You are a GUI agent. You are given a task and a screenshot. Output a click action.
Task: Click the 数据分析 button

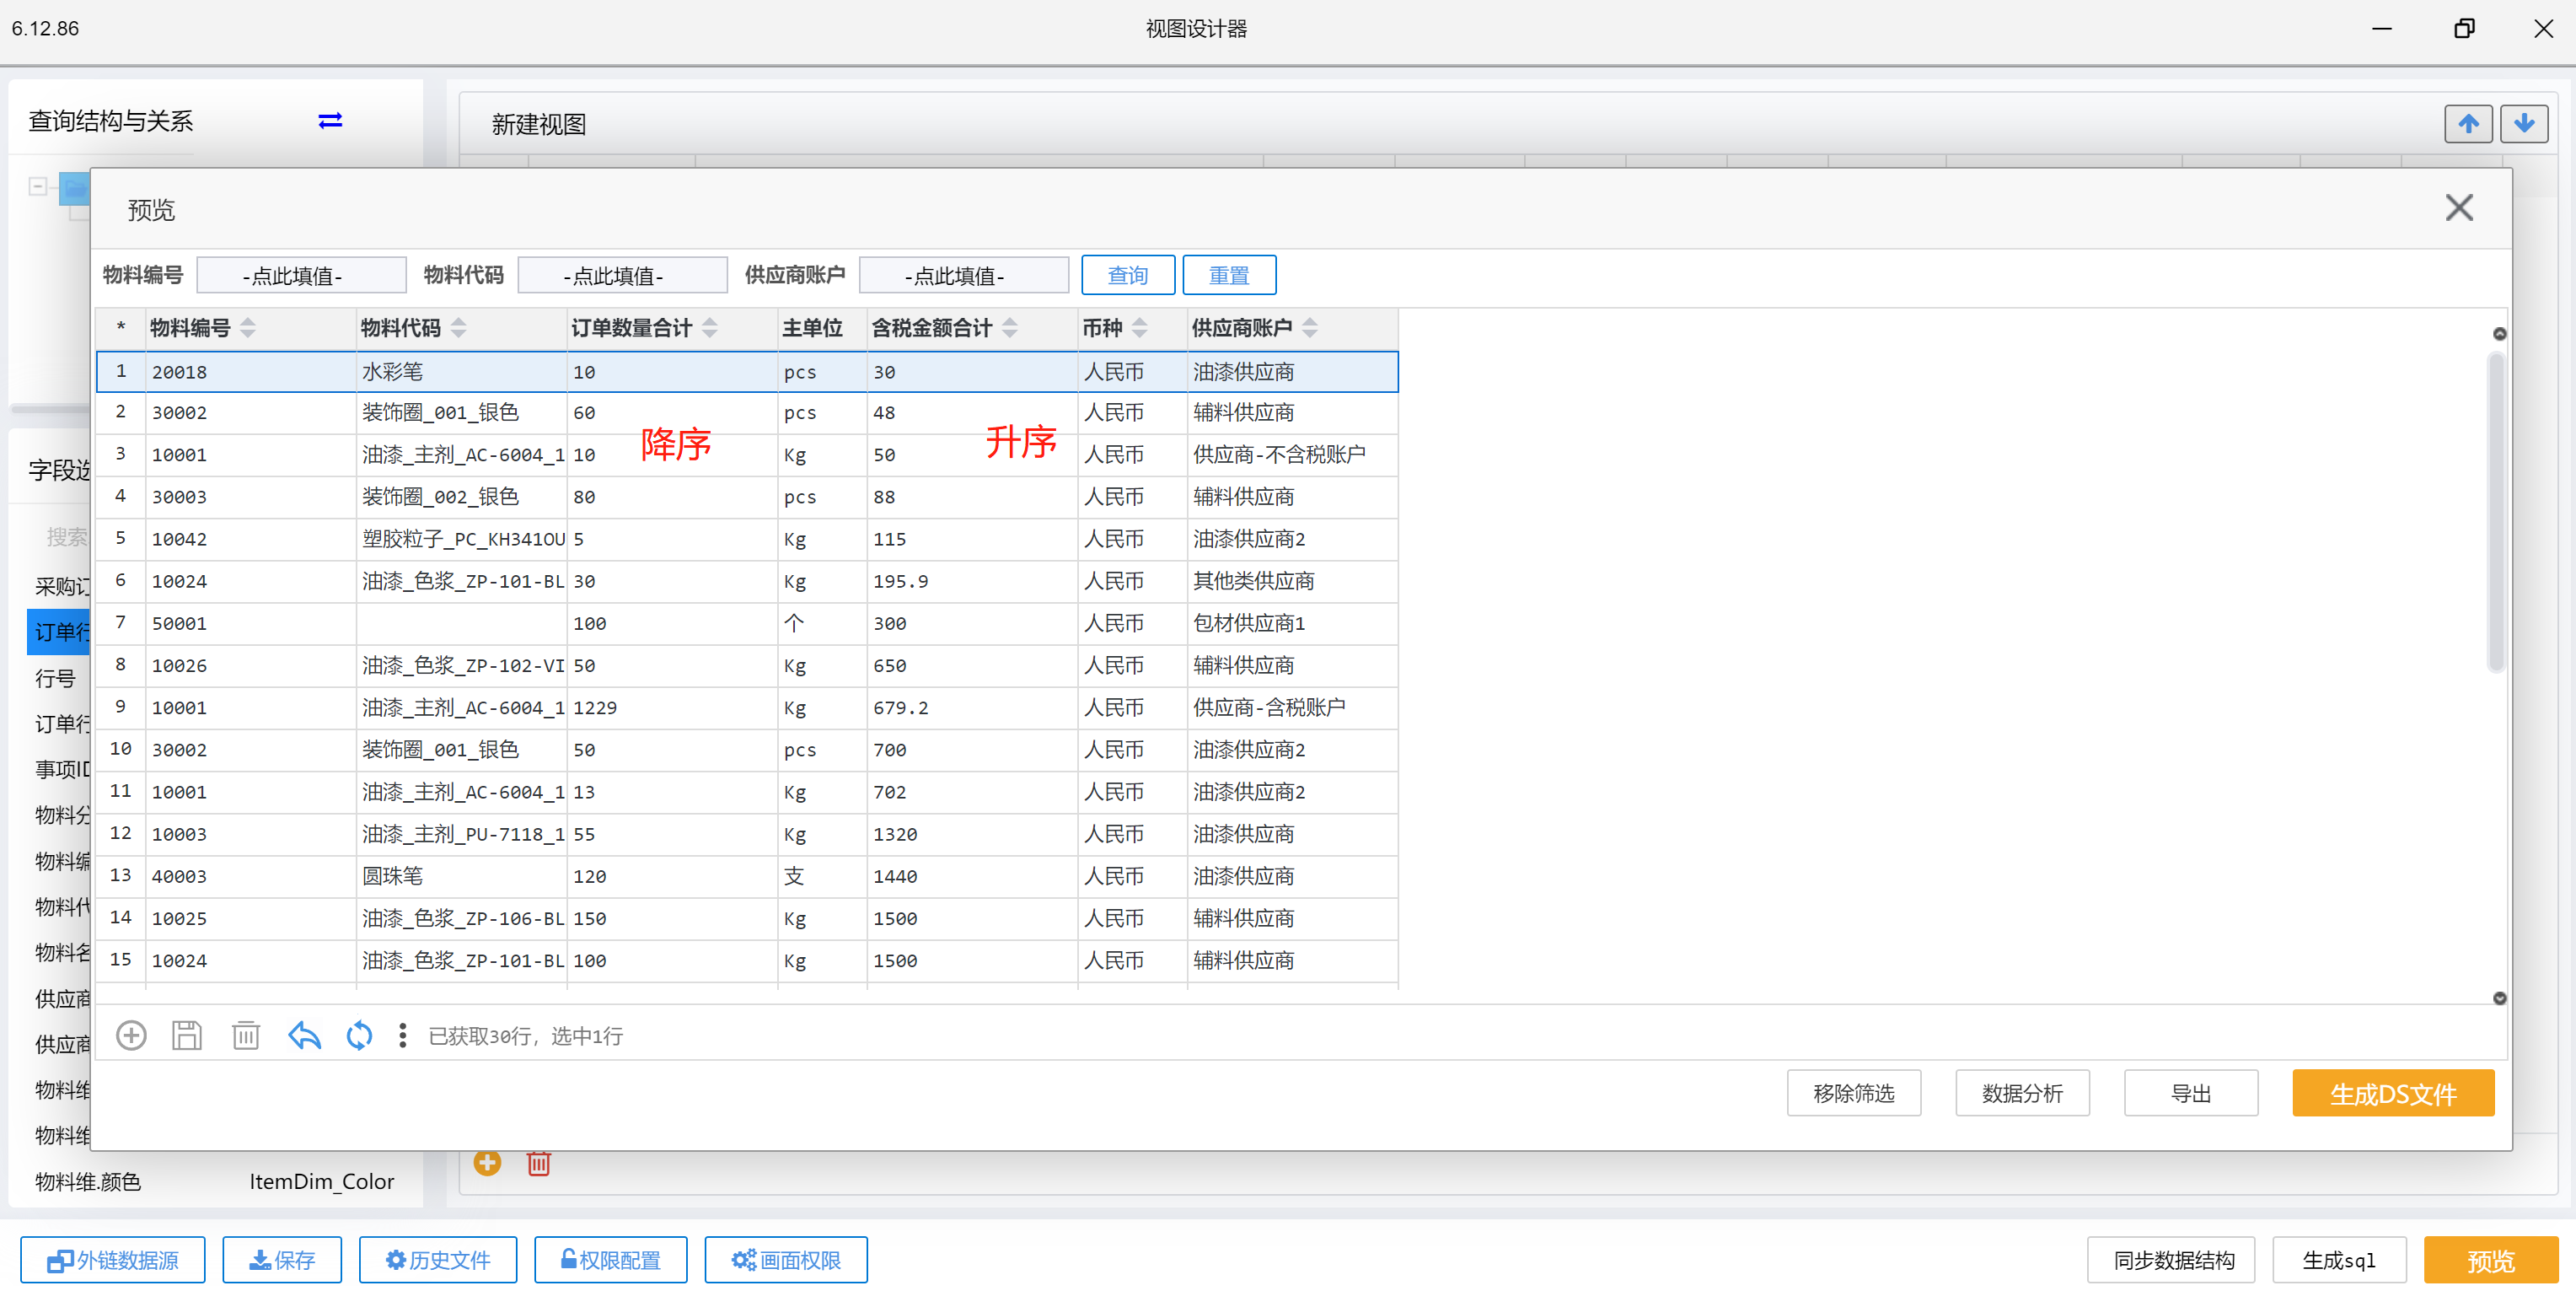(x=2022, y=1093)
